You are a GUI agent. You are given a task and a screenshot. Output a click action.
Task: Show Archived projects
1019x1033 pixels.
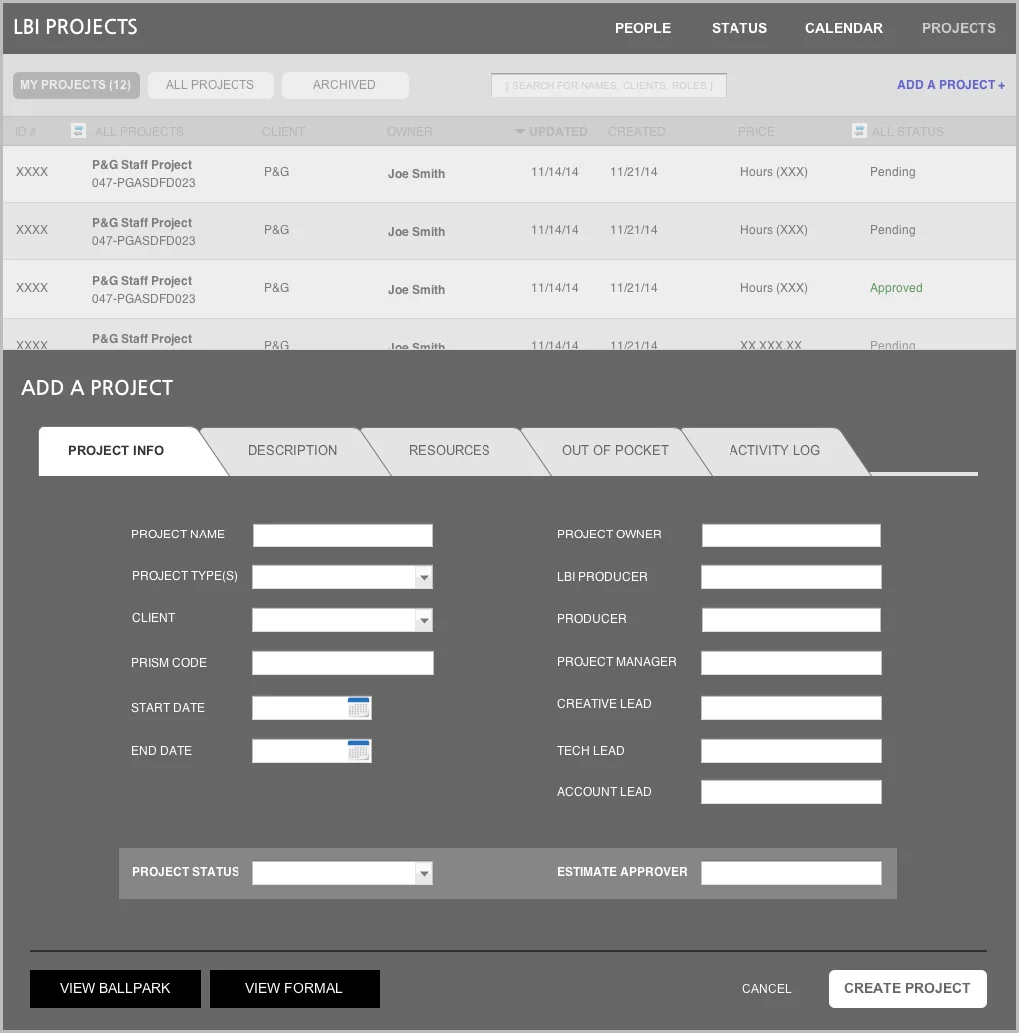pos(344,85)
